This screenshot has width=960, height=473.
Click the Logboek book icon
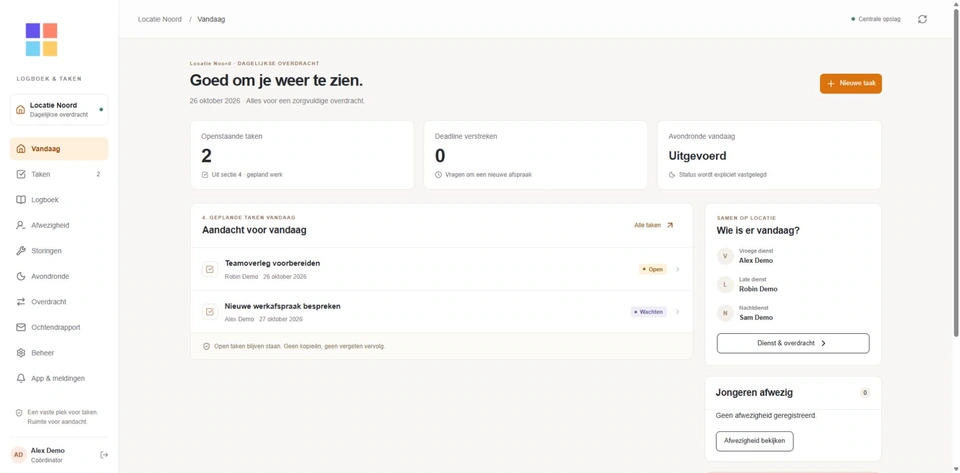pyautogui.click(x=20, y=200)
